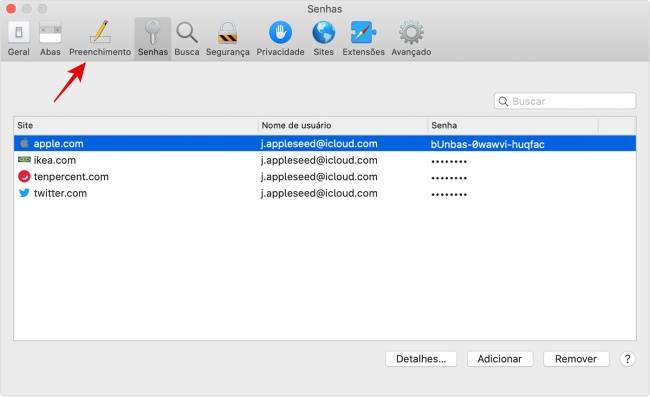The height and width of the screenshot is (397, 650).
Task: Open the Geral preferences pane
Action: pyautogui.click(x=19, y=39)
